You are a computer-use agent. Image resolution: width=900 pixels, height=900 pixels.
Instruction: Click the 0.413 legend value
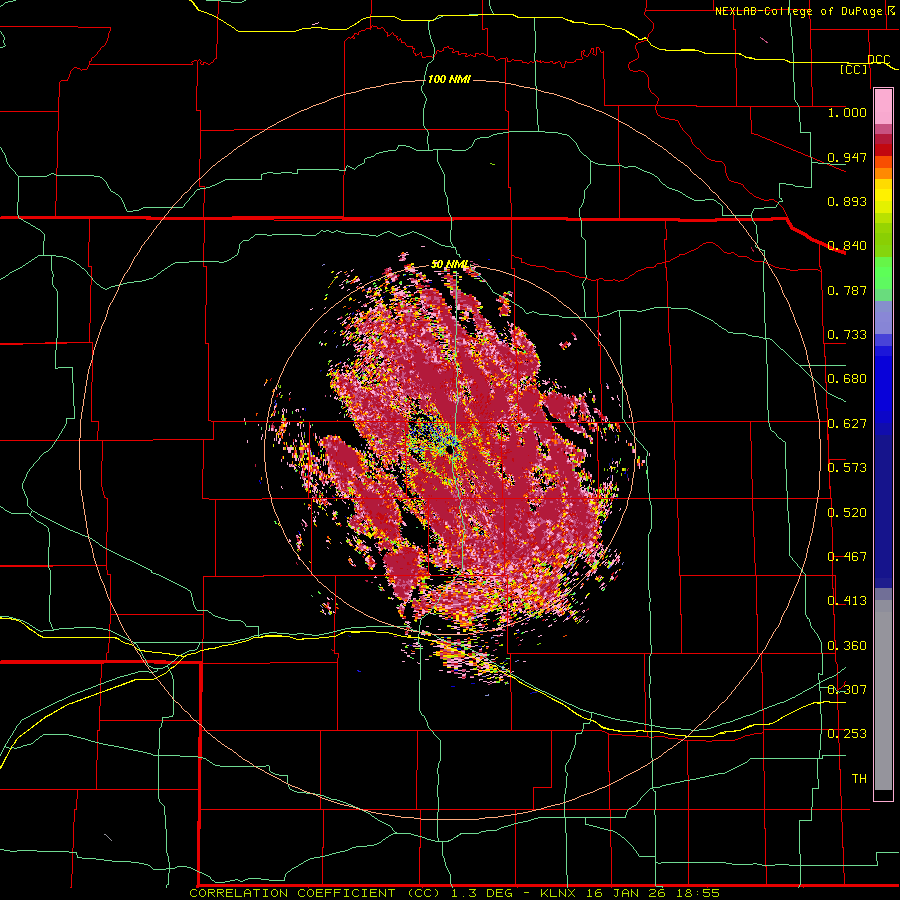click(847, 601)
